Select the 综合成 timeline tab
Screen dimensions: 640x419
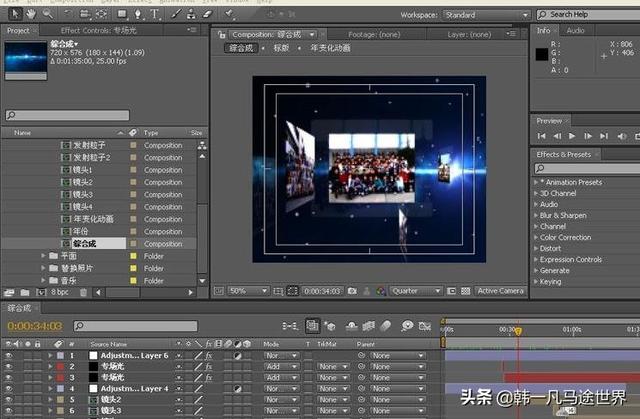pyautogui.click(x=20, y=308)
